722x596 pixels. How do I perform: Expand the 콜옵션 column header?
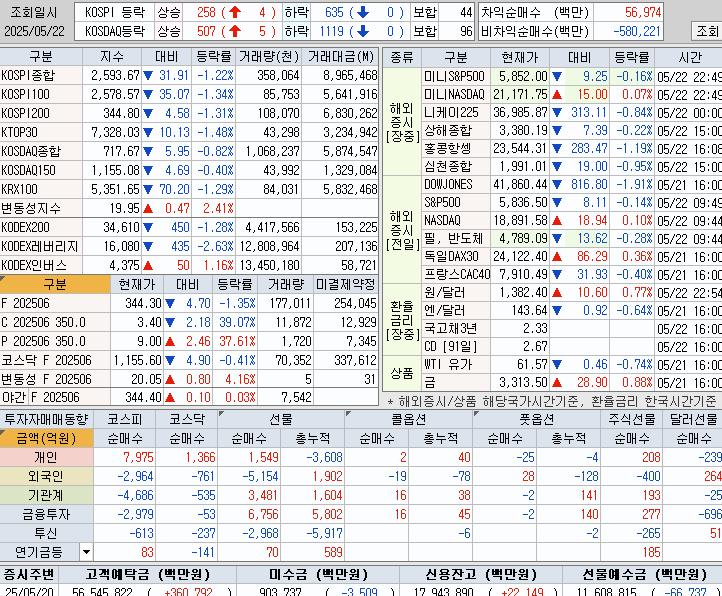[x=409, y=419]
